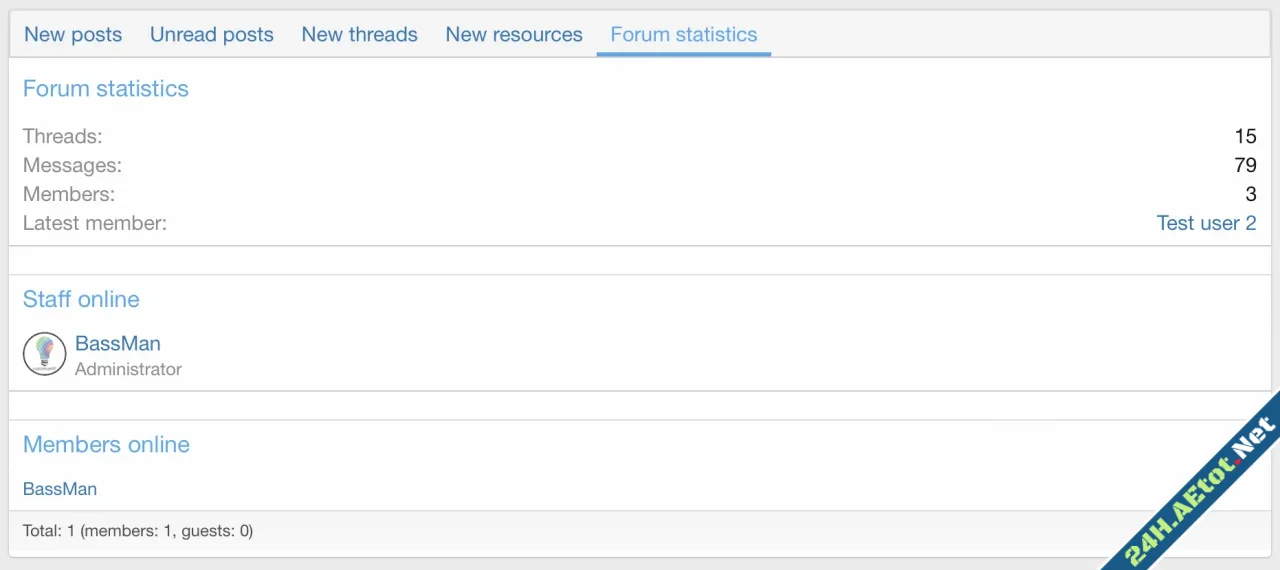Open BassMan's profile under Staff online

tap(117, 343)
